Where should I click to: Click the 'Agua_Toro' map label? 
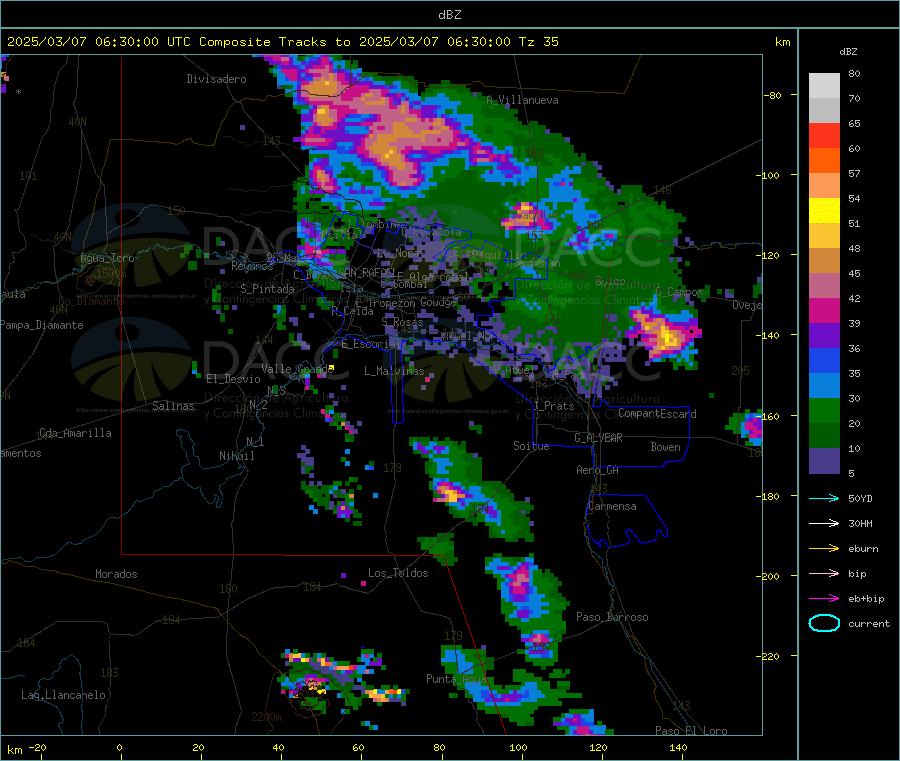click(x=107, y=258)
